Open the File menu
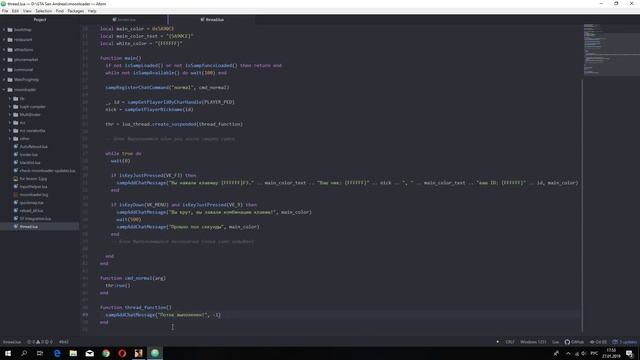 coord(5,11)
